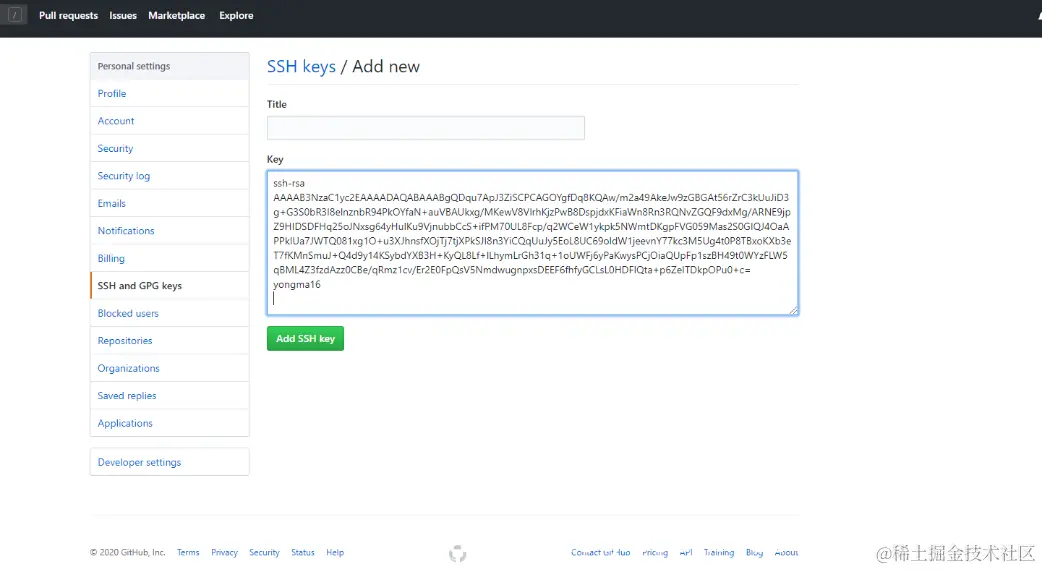This screenshot has width=1042, height=570.
Task: Open the Profile settings page
Action: coord(169,94)
